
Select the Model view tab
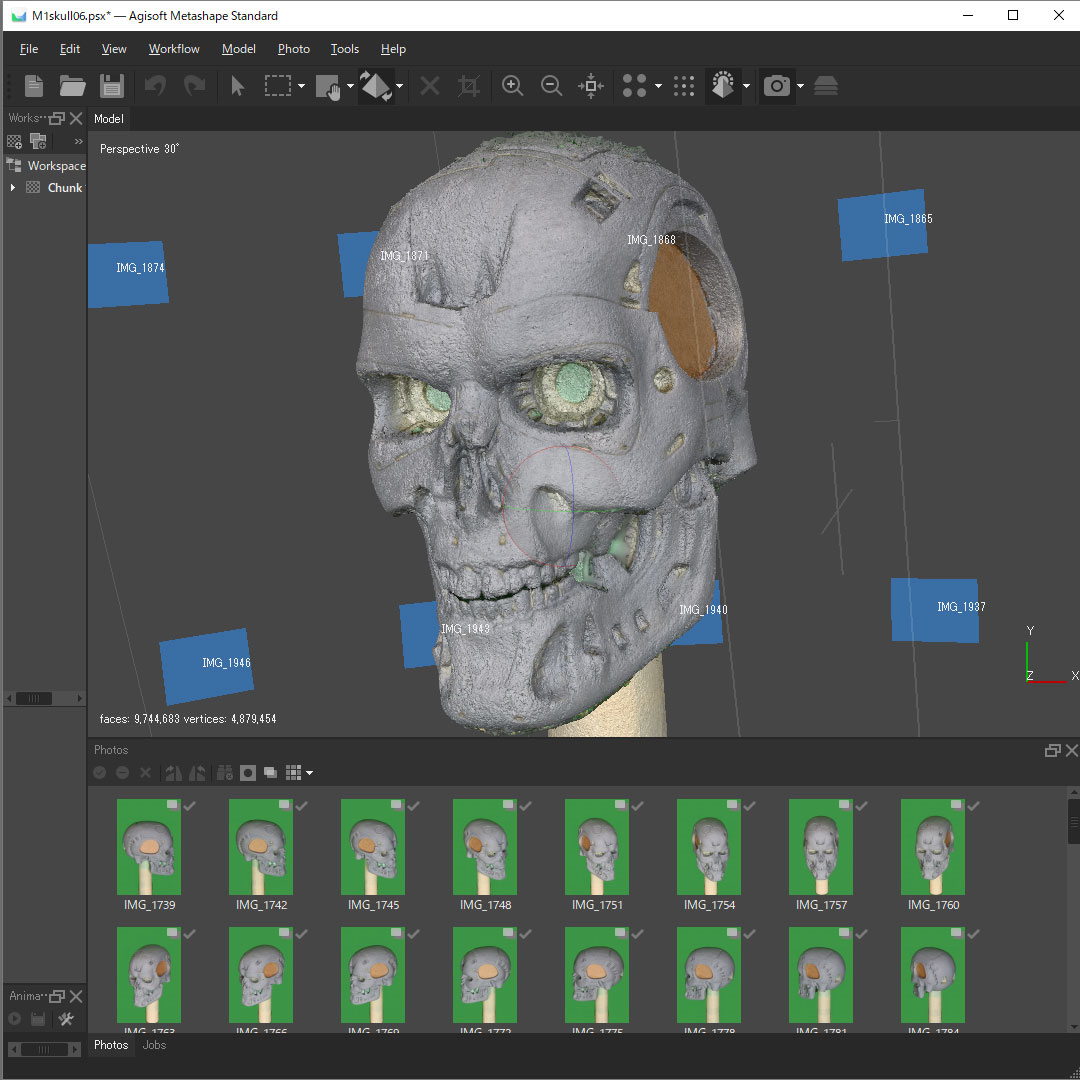109,118
